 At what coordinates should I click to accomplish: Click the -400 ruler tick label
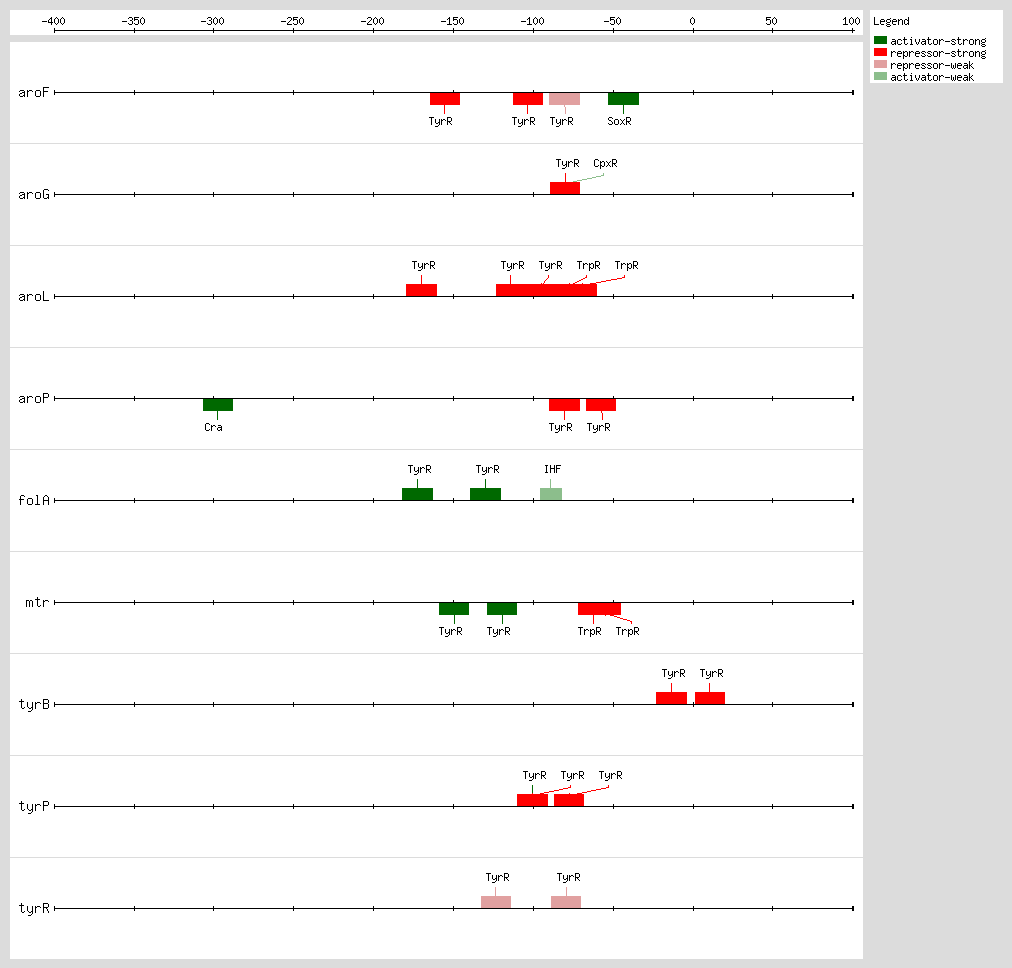tap(54, 21)
